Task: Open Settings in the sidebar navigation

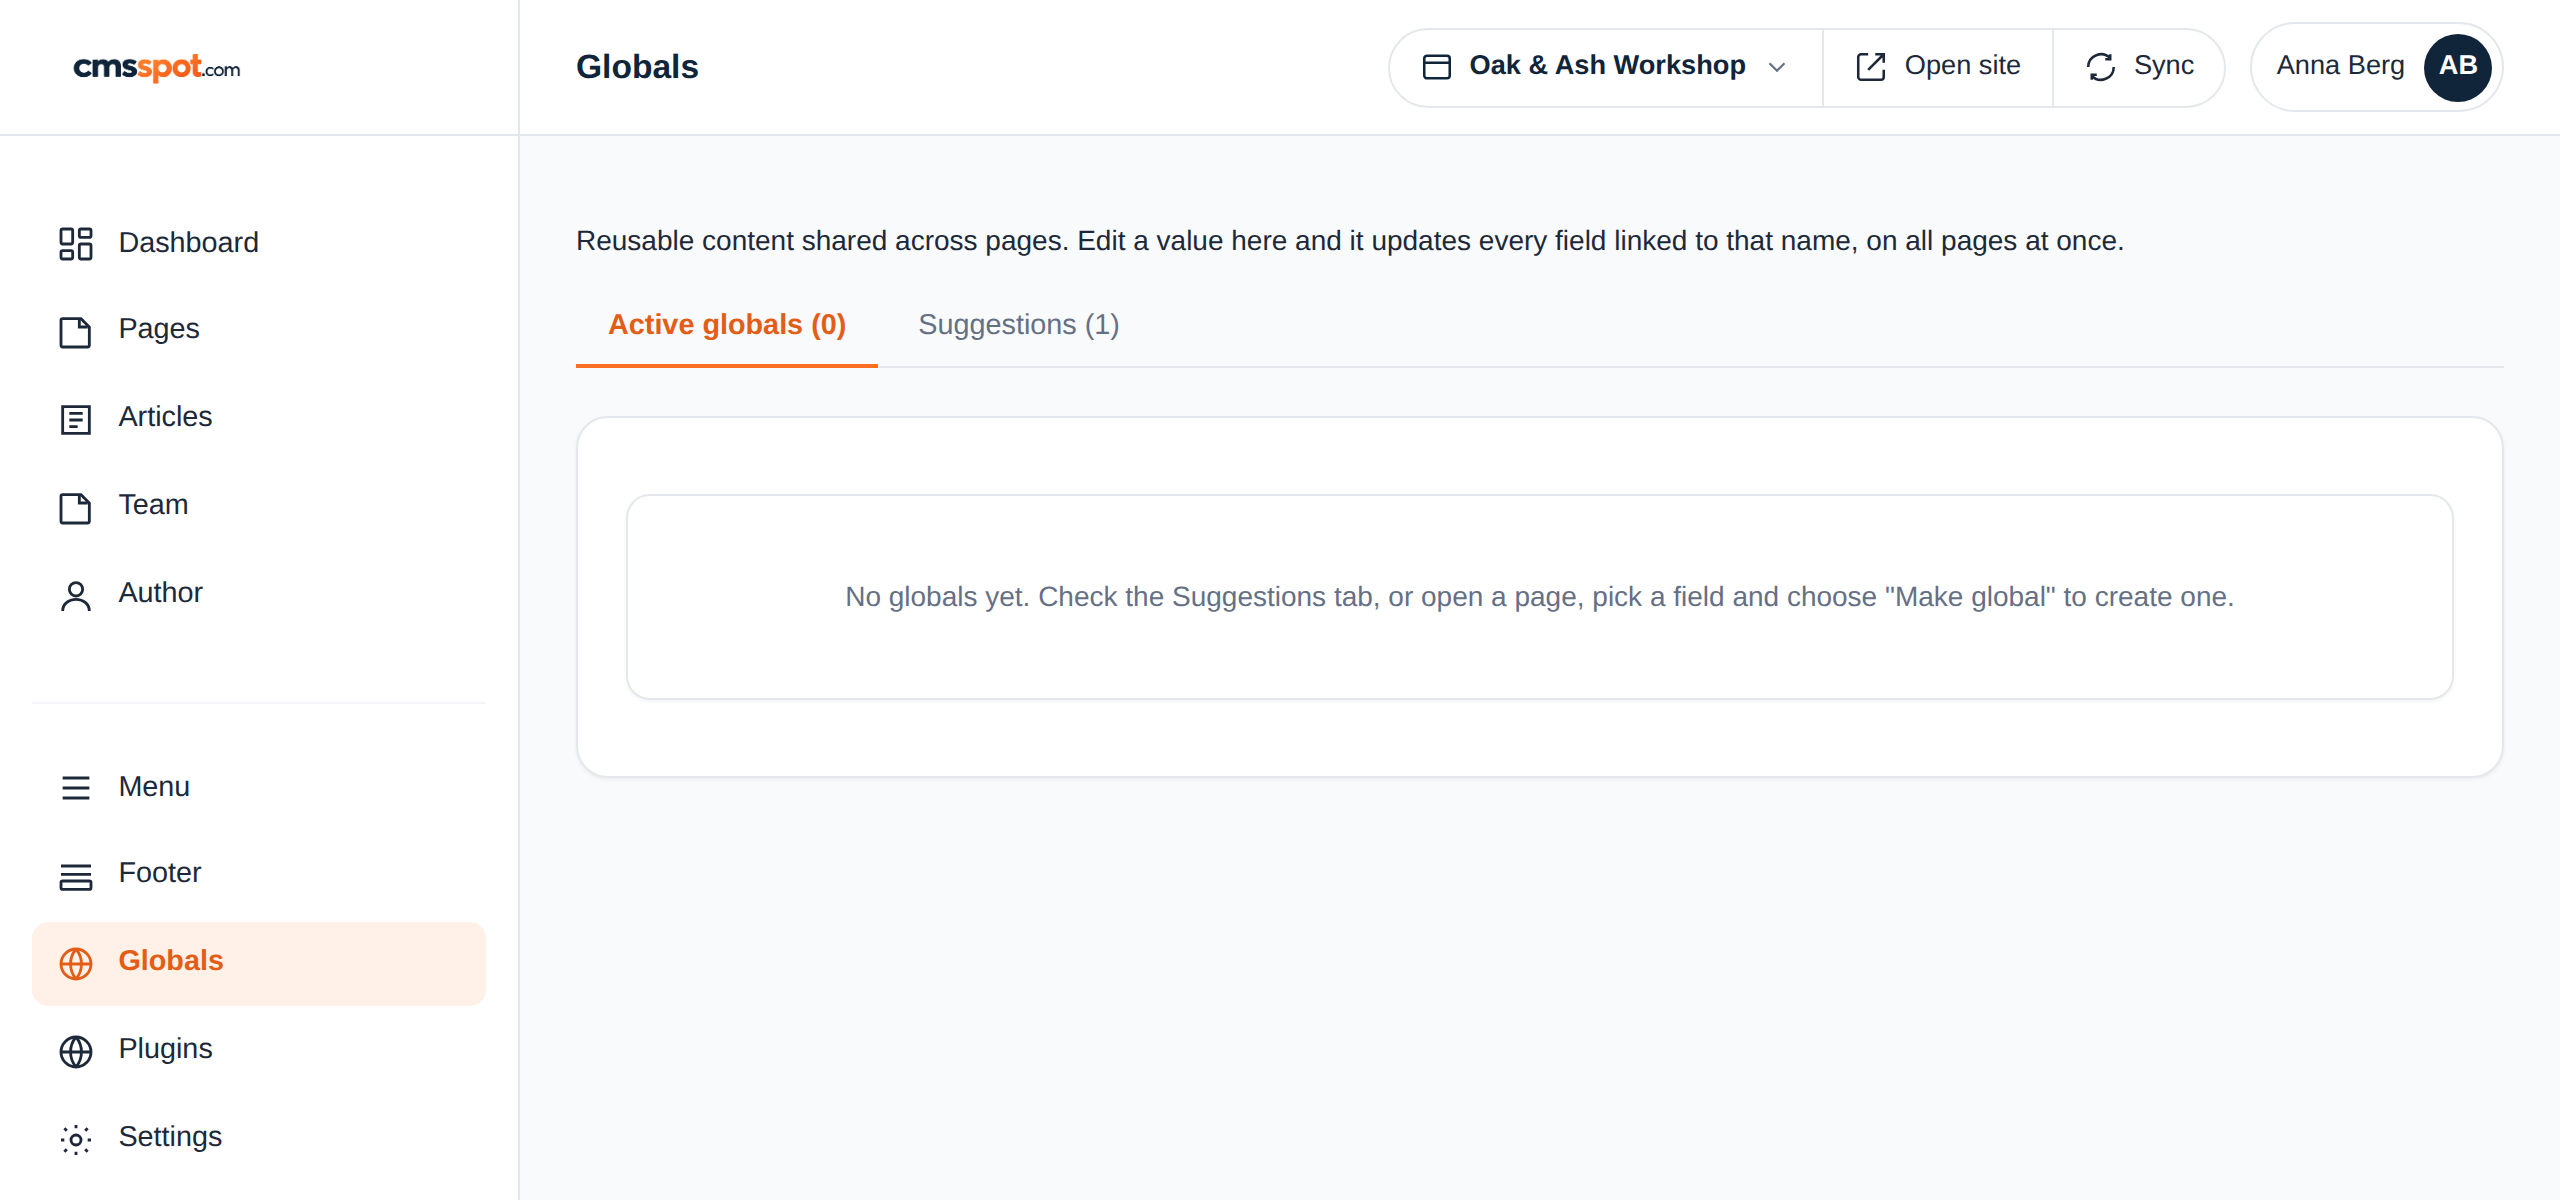Action: (259, 1138)
